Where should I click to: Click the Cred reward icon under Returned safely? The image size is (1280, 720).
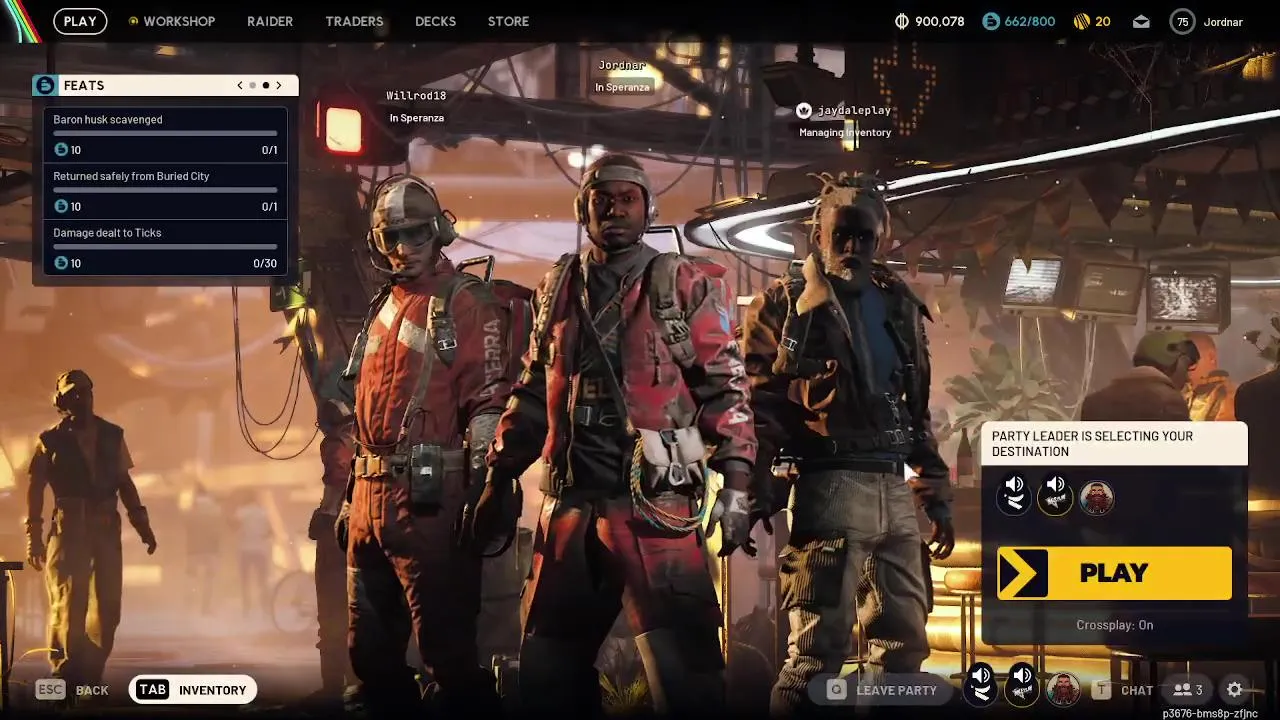(x=61, y=206)
